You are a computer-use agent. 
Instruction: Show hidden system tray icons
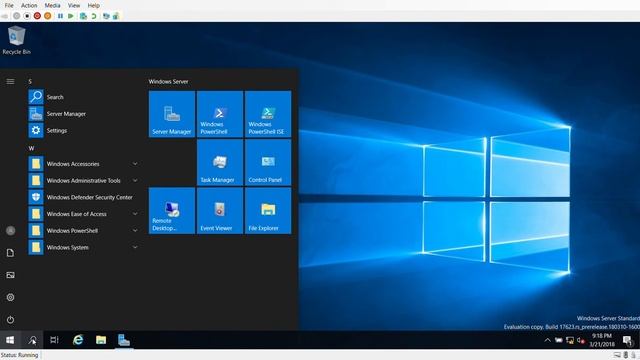tap(548, 340)
